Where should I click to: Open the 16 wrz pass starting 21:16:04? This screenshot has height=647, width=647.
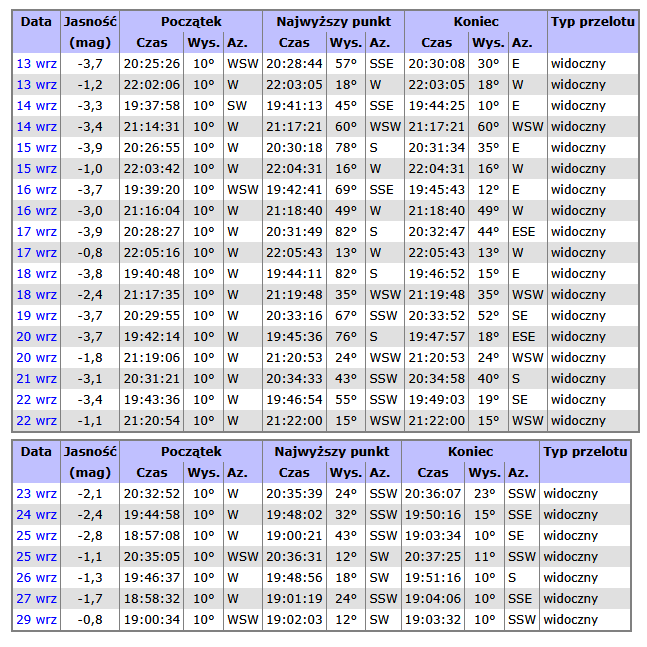[x=36, y=211]
